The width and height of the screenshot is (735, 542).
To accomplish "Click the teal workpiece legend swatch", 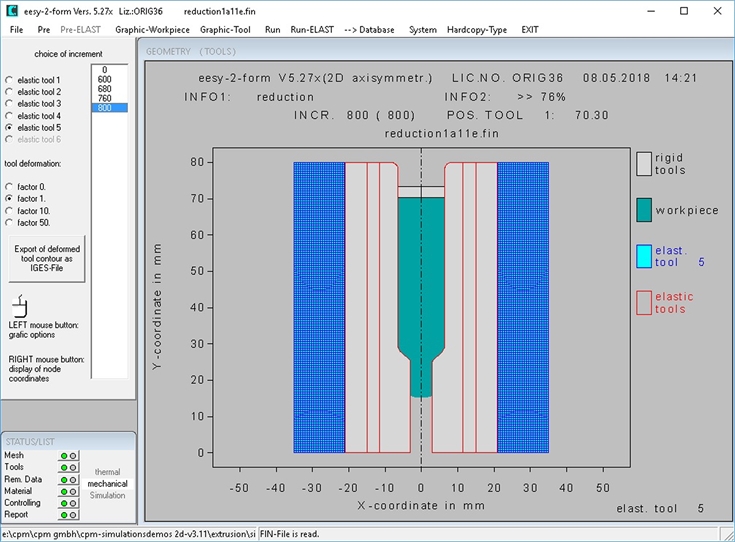I will pos(644,210).
